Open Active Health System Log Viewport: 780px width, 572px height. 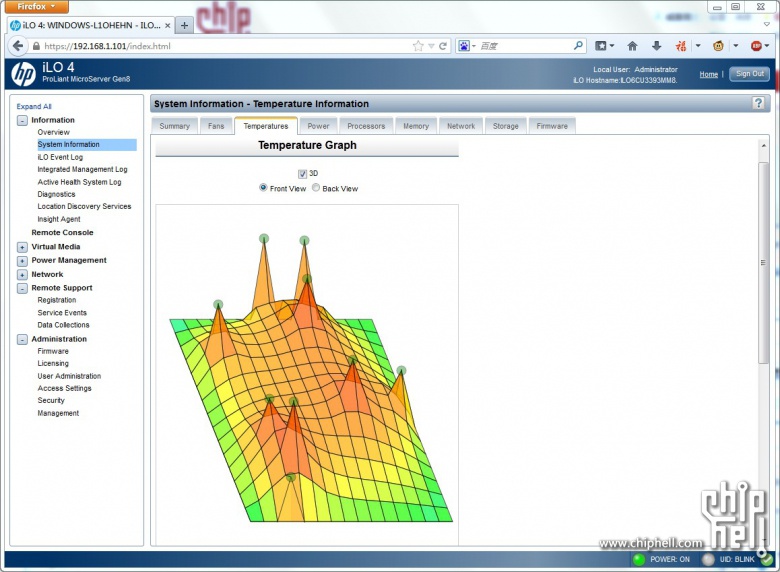tap(80, 182)
